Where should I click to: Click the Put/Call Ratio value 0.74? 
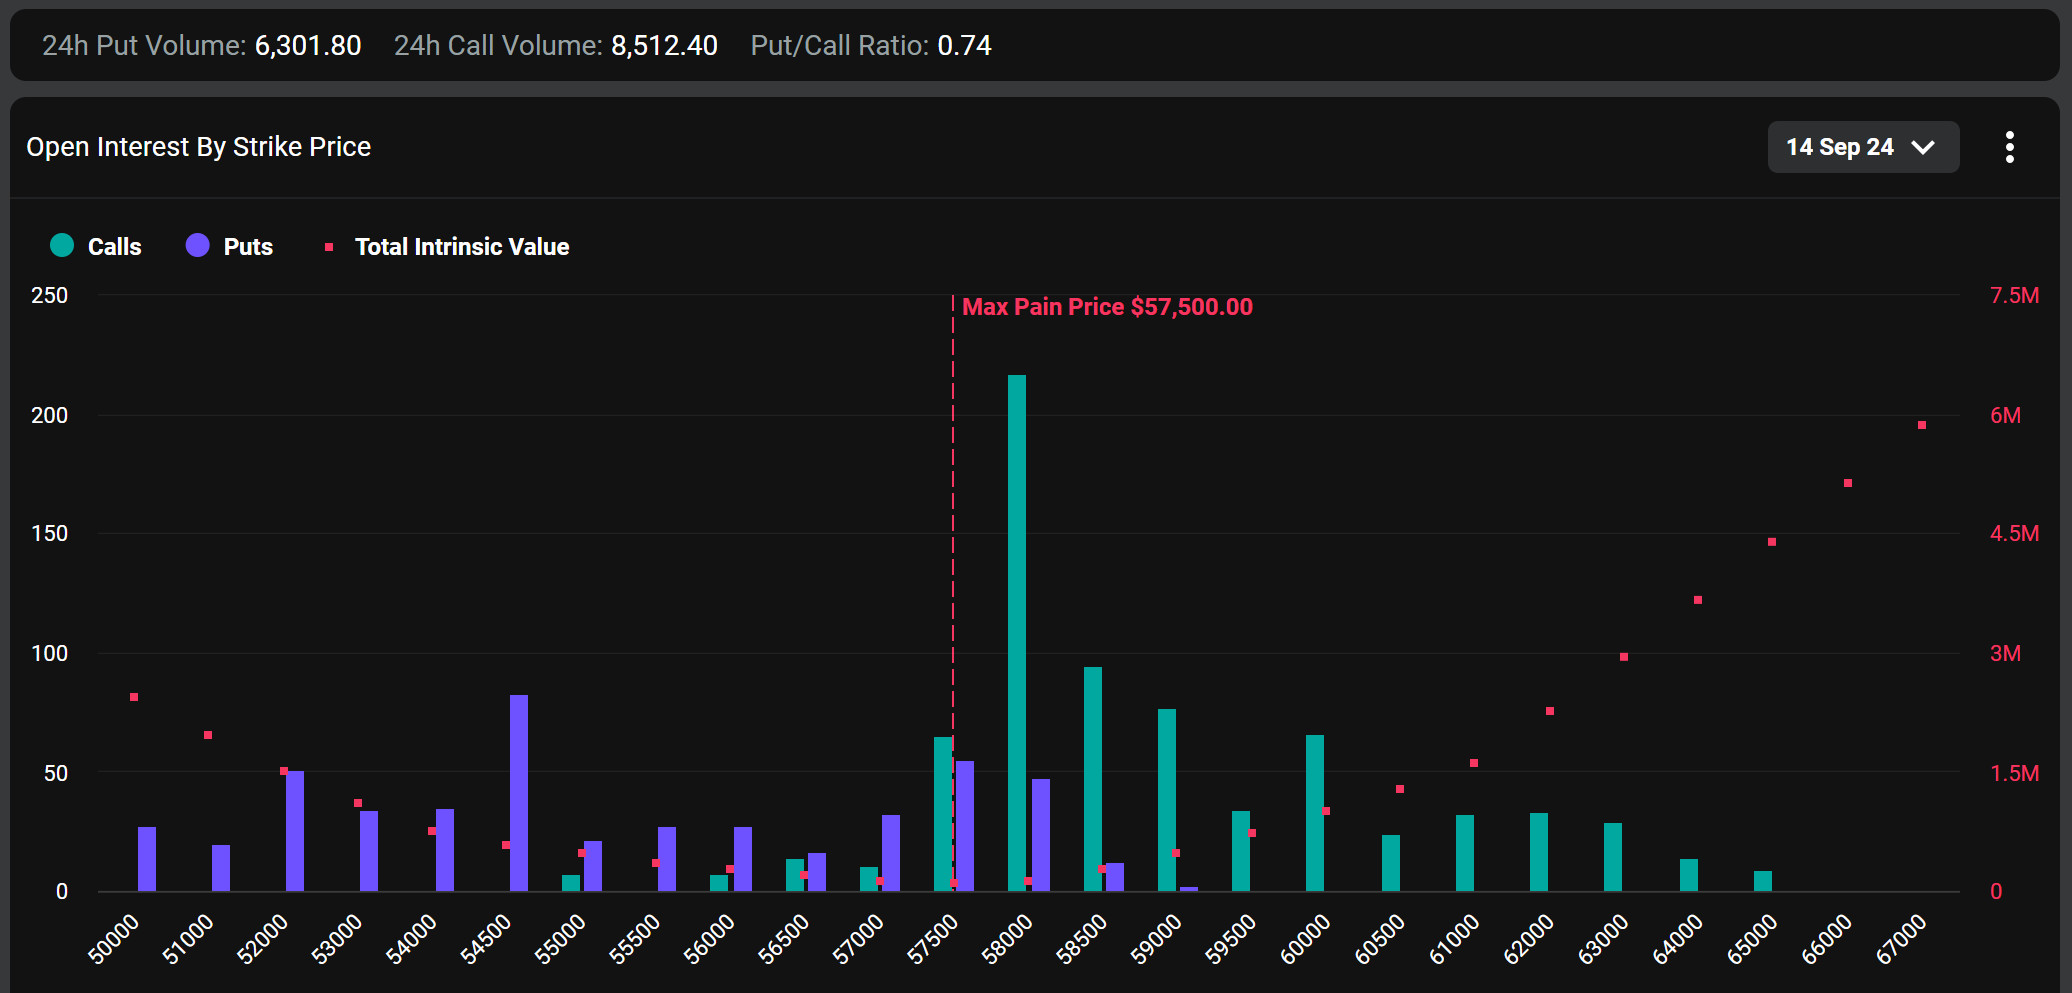coord(964,45)
